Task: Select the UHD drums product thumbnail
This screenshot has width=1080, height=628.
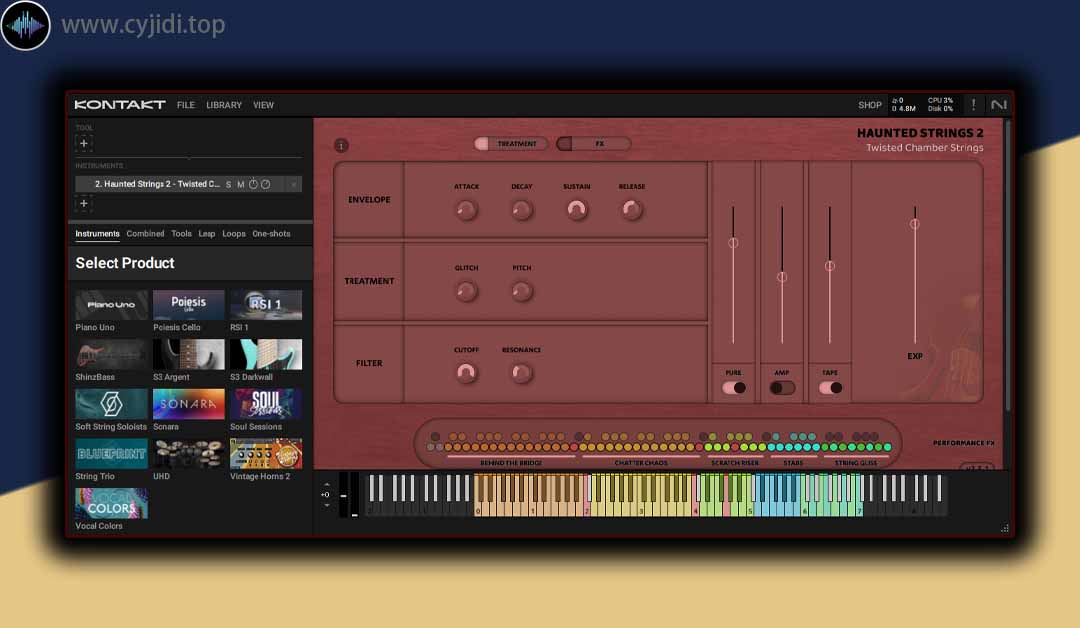Action: 189,454
